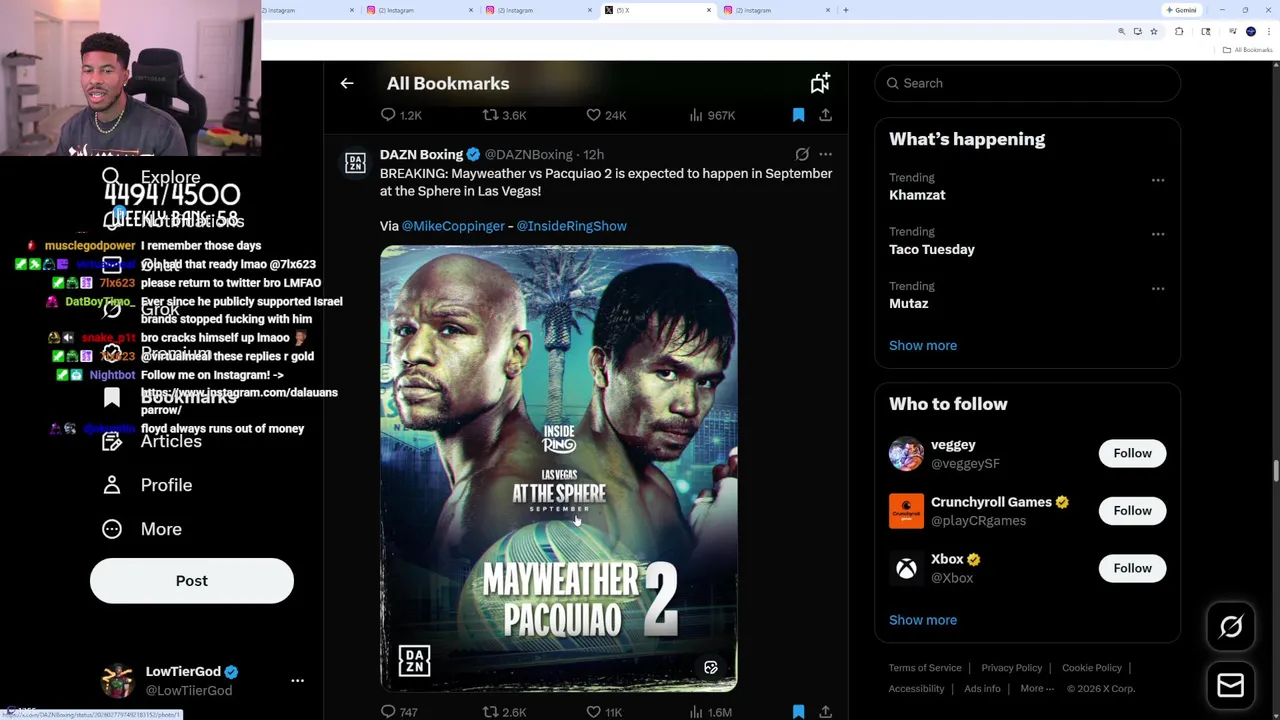View analytics showing 1.6M views
This screenshot has height=720, width=1280.
pos(710,712)
